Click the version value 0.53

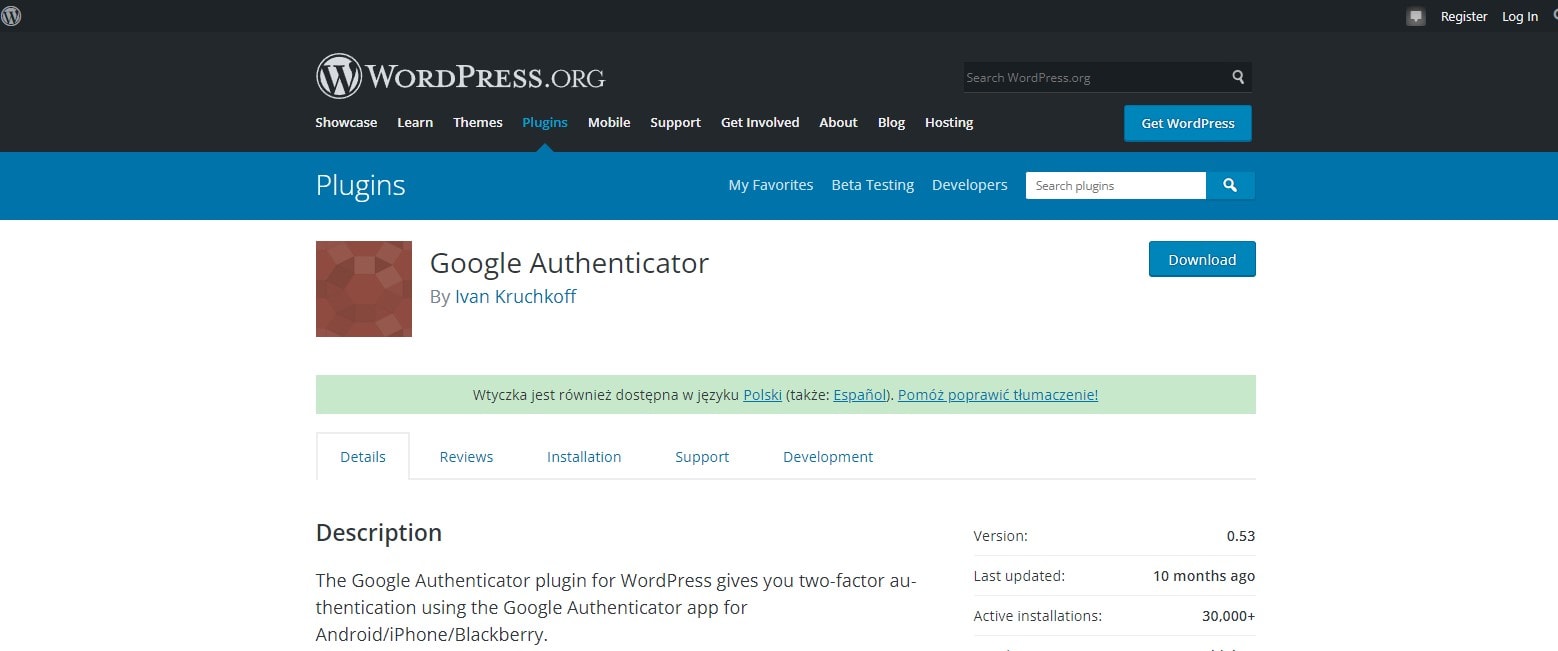coord(1241,536)
